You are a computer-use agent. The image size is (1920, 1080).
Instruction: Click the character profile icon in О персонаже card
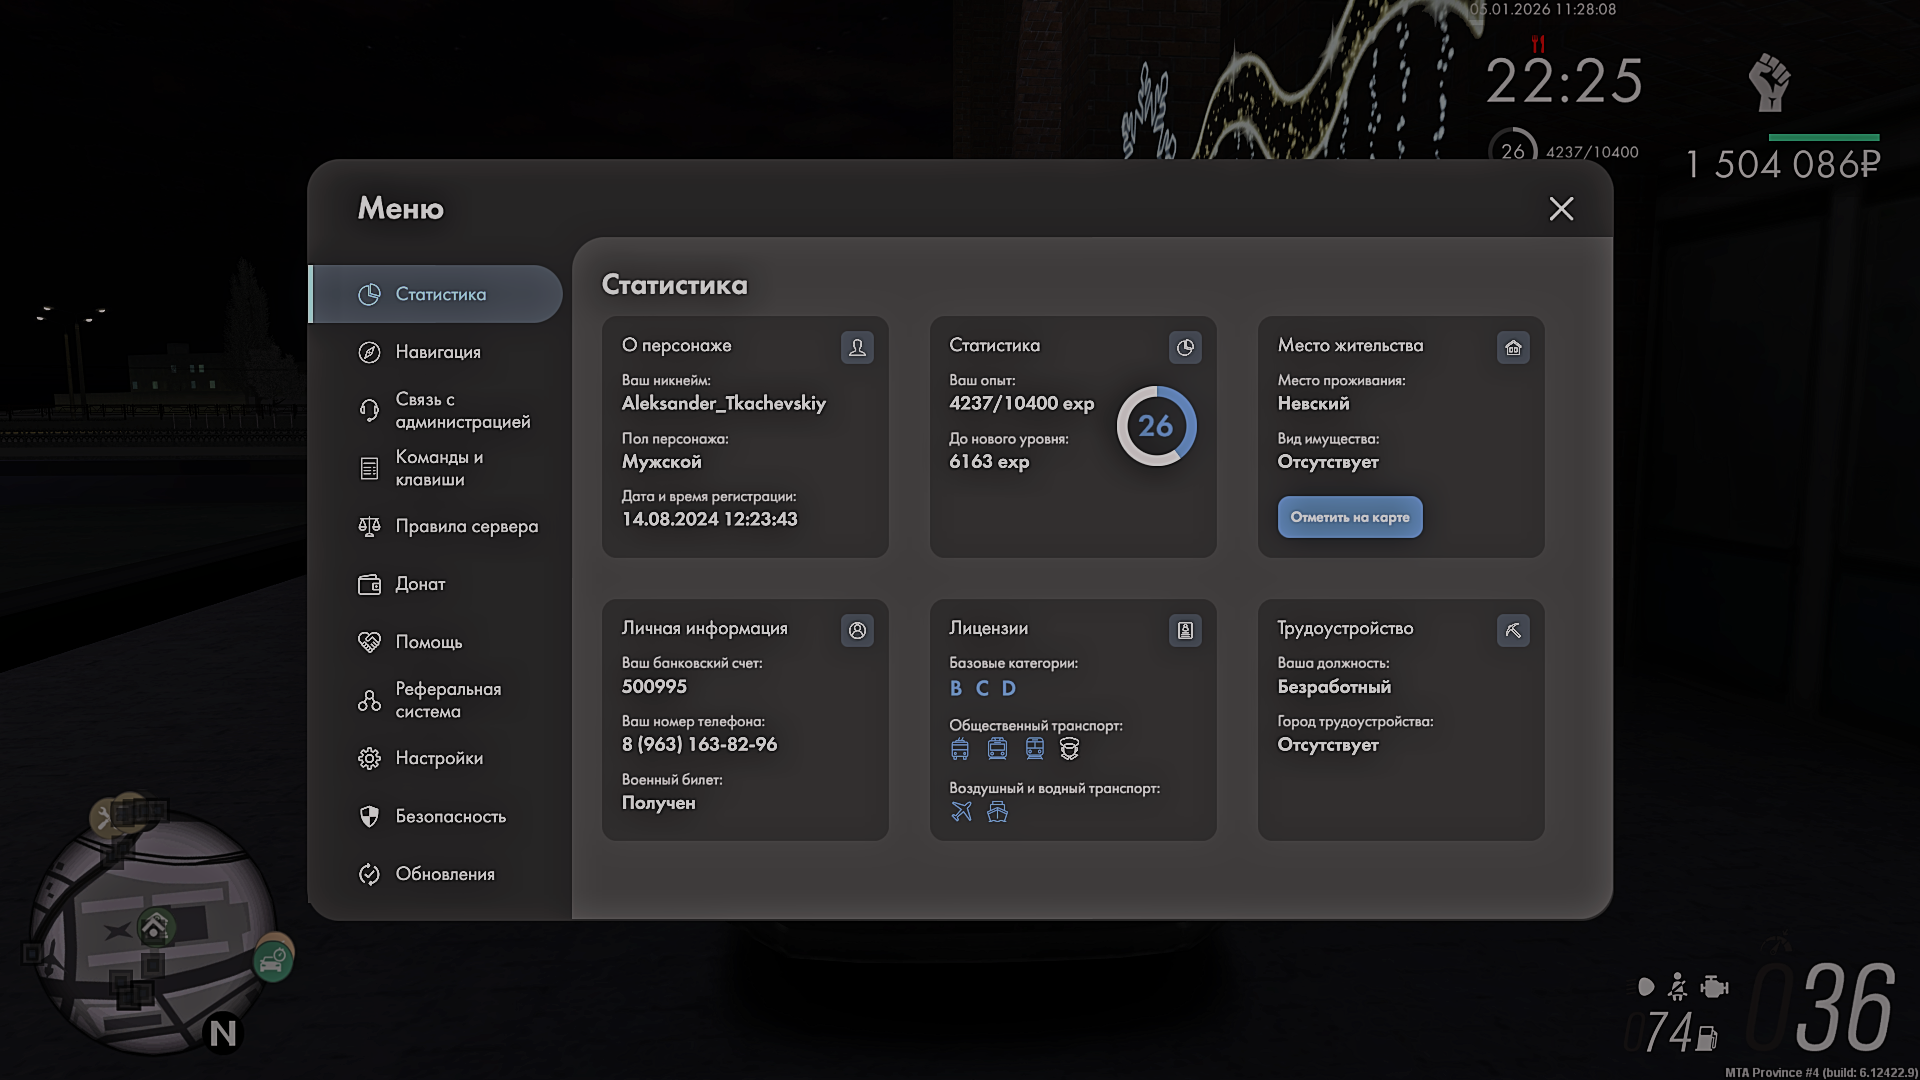click(x=857, y=347)
